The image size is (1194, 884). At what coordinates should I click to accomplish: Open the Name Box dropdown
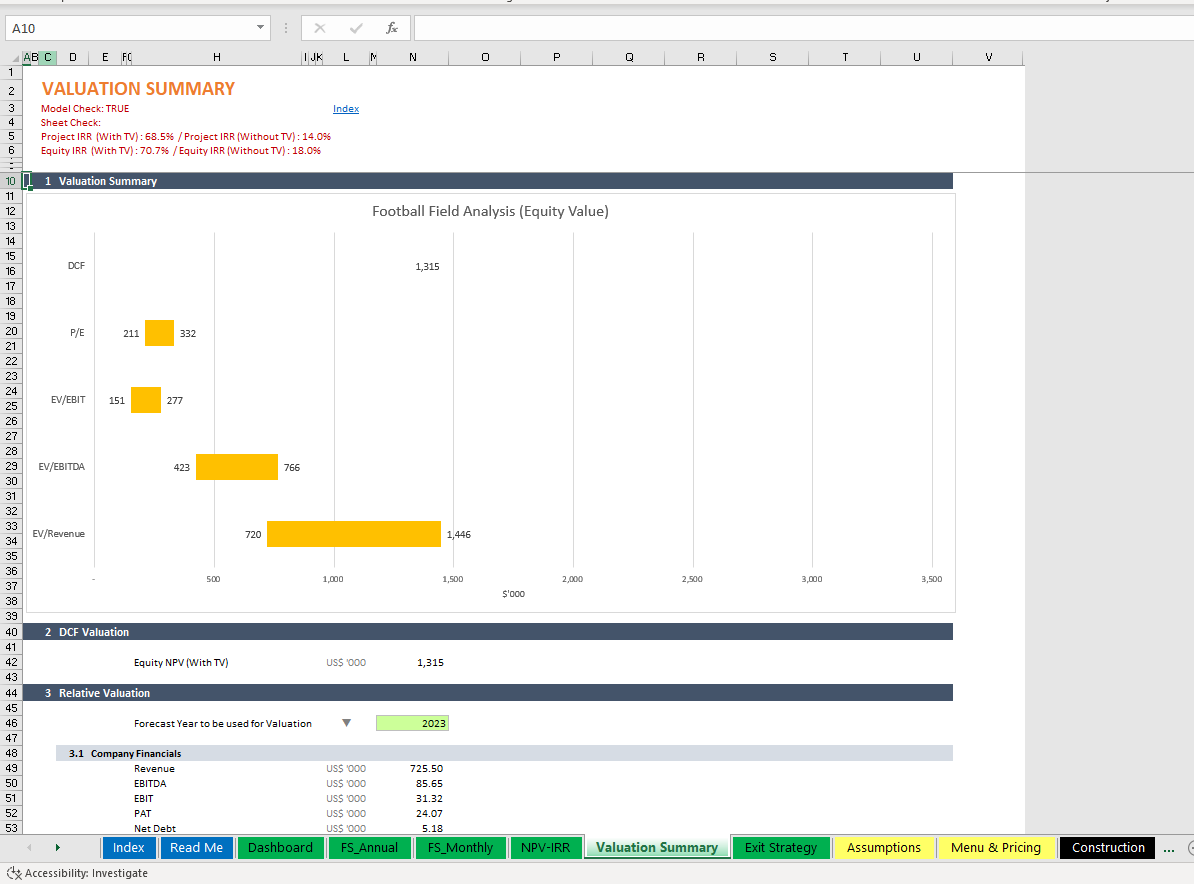(x=260, y=27)
